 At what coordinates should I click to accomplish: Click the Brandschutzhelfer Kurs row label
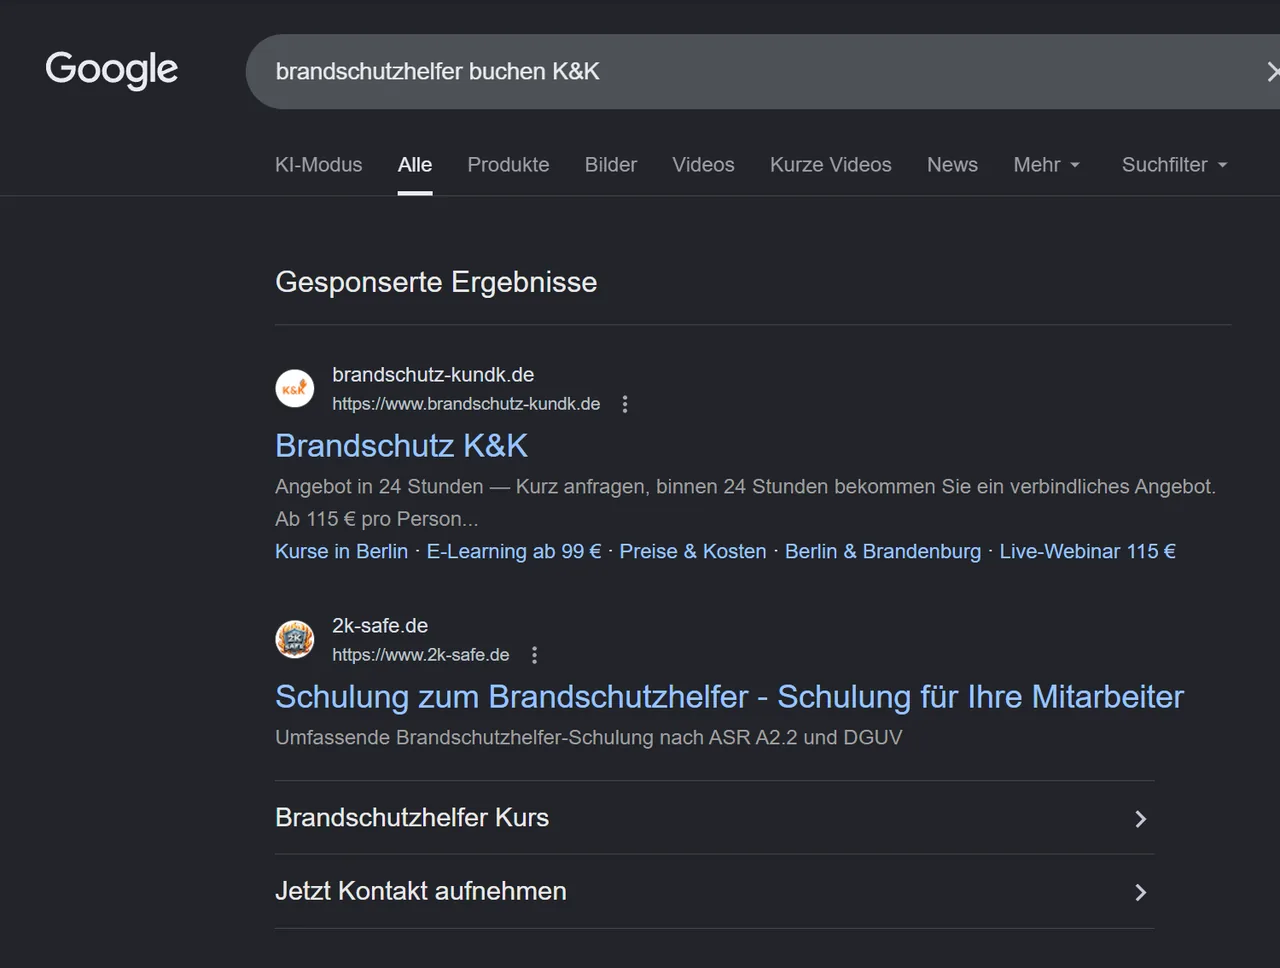click(412, 818)
